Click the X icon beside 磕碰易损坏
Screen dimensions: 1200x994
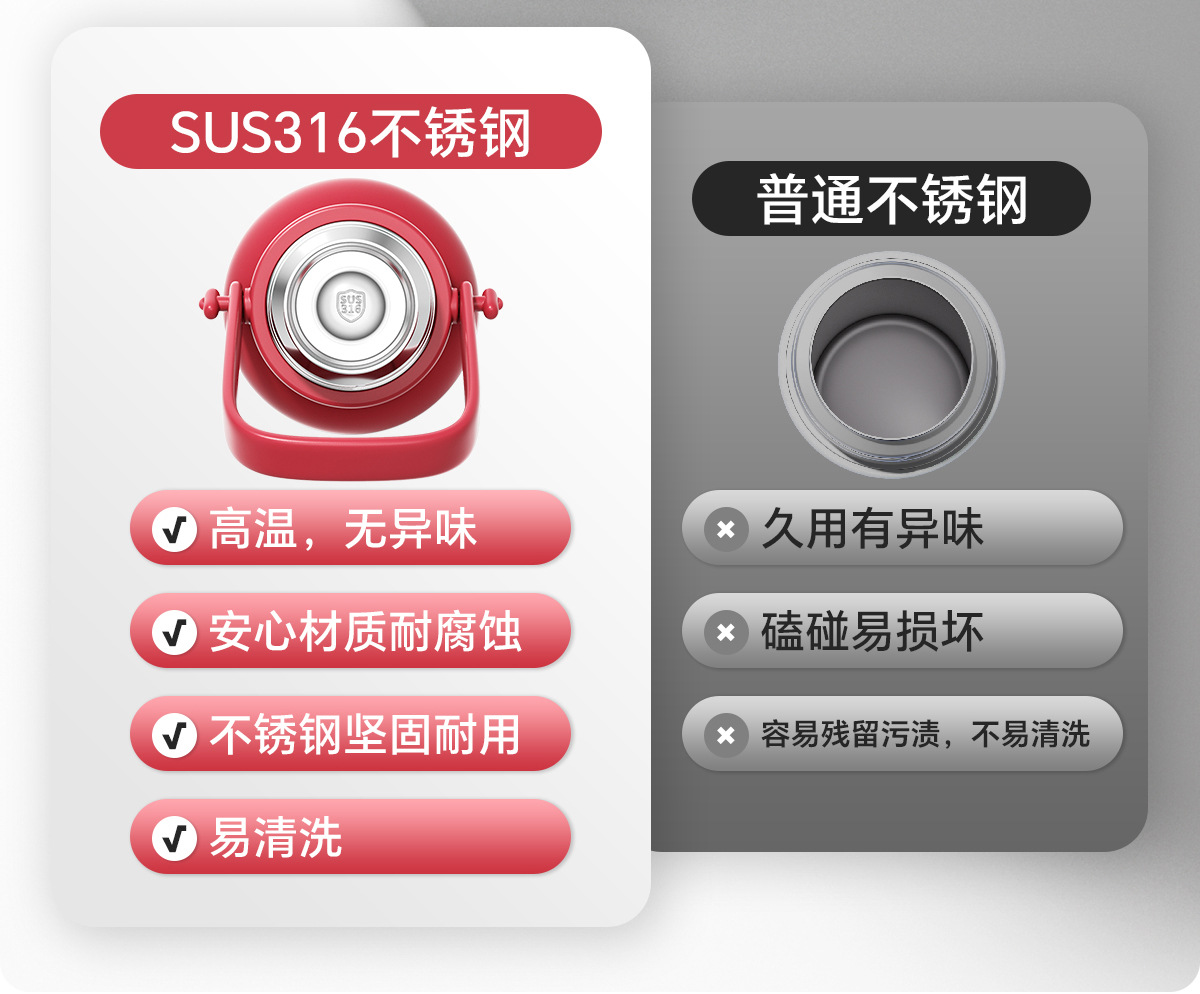[x=726, y=632]
